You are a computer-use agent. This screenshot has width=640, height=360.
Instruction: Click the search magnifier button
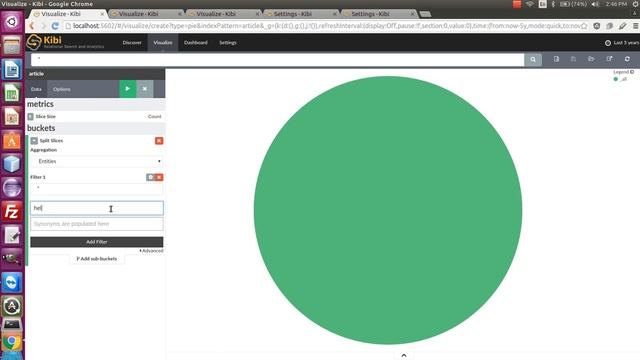533,60
